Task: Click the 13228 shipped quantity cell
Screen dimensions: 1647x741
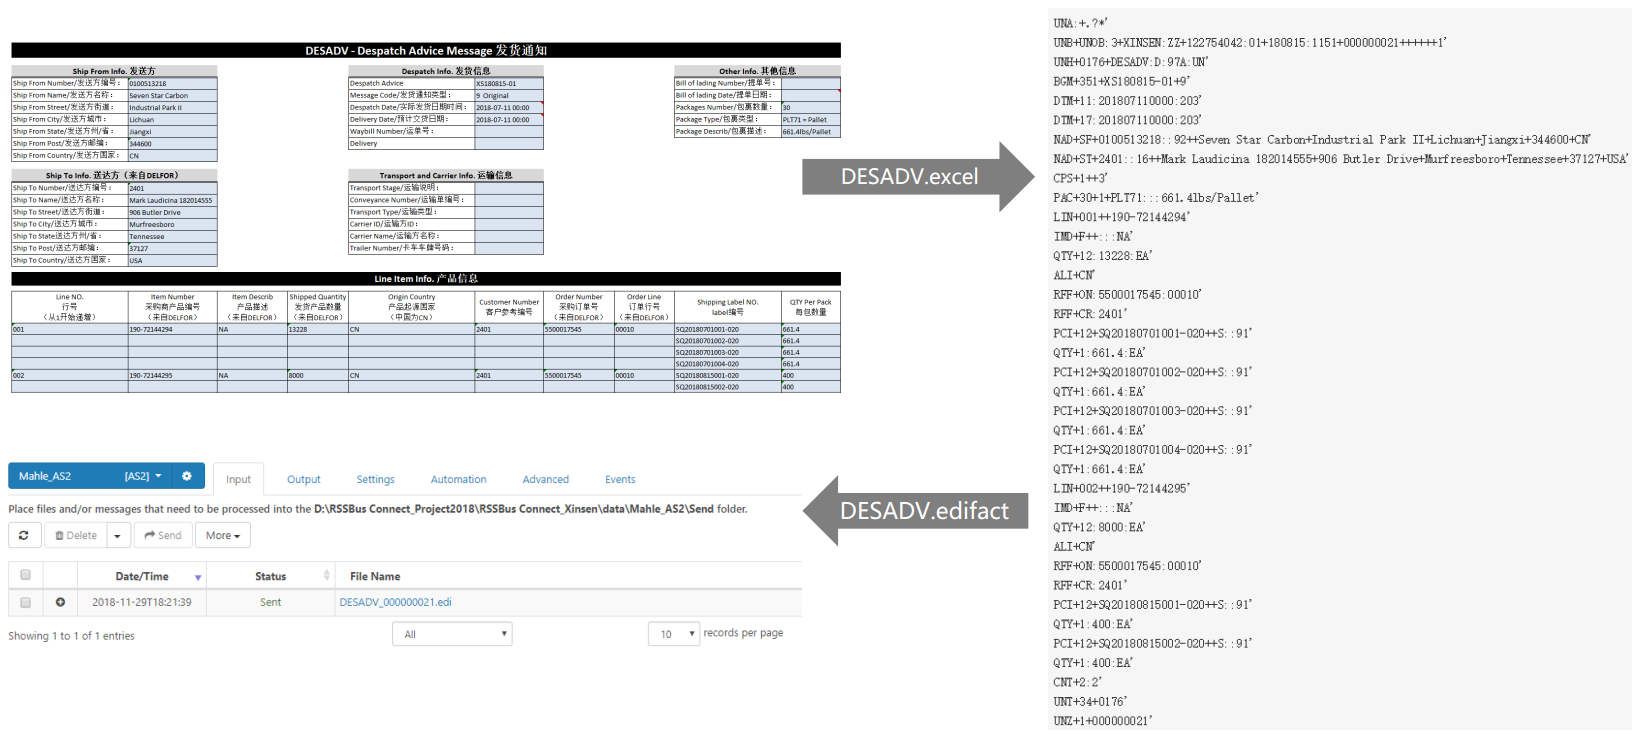Action: (317, 329)
